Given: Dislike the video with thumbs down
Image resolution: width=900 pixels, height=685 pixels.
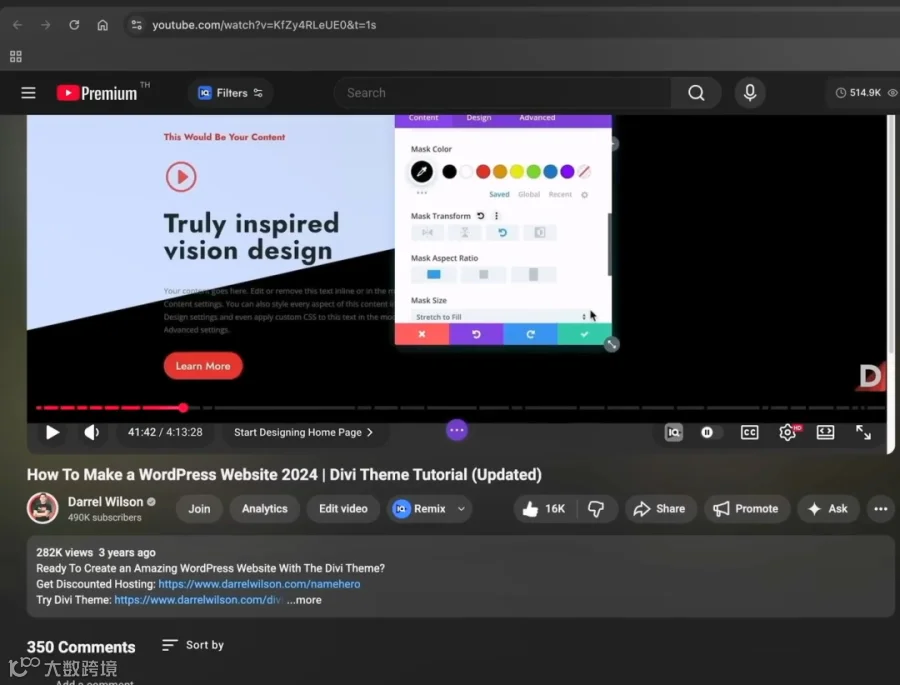Looking at the screenshot, I should pyautogui.click(x=596, y=509).
